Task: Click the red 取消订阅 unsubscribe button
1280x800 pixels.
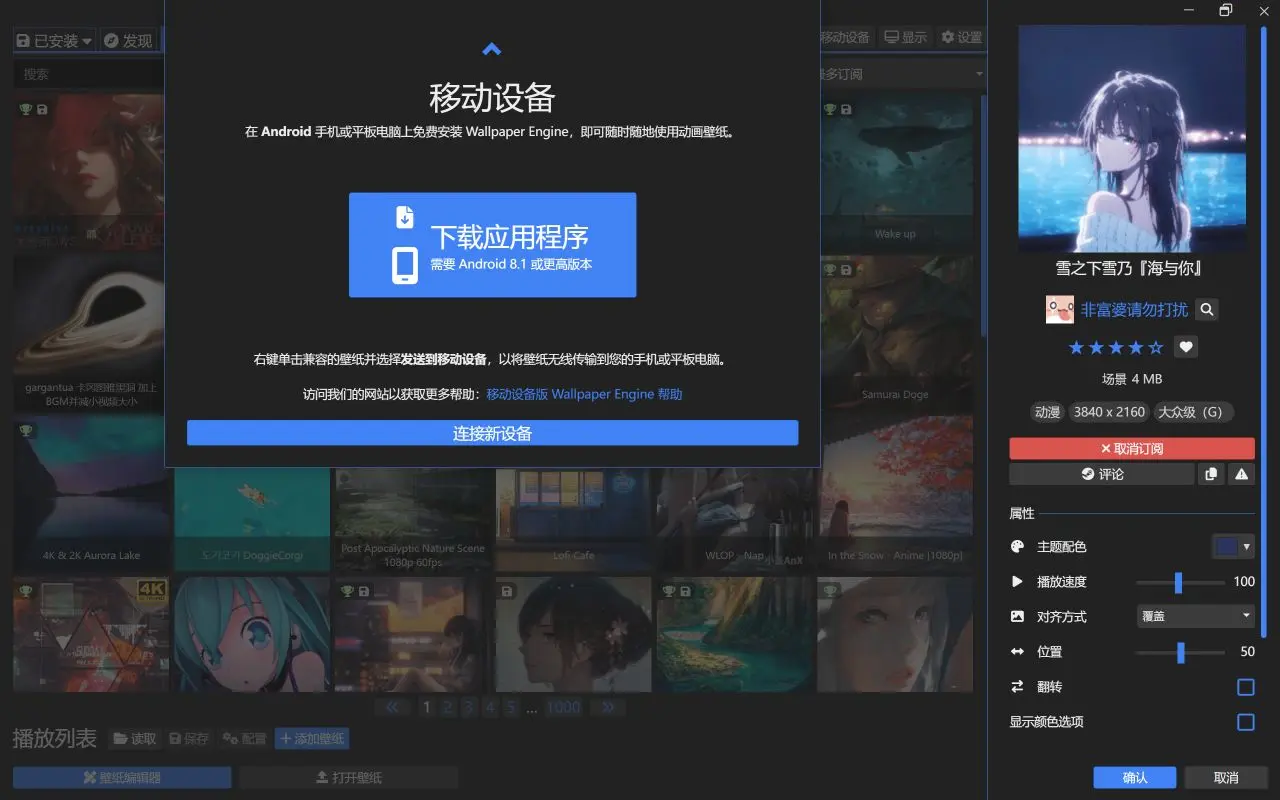Action: click(1132, 449)
